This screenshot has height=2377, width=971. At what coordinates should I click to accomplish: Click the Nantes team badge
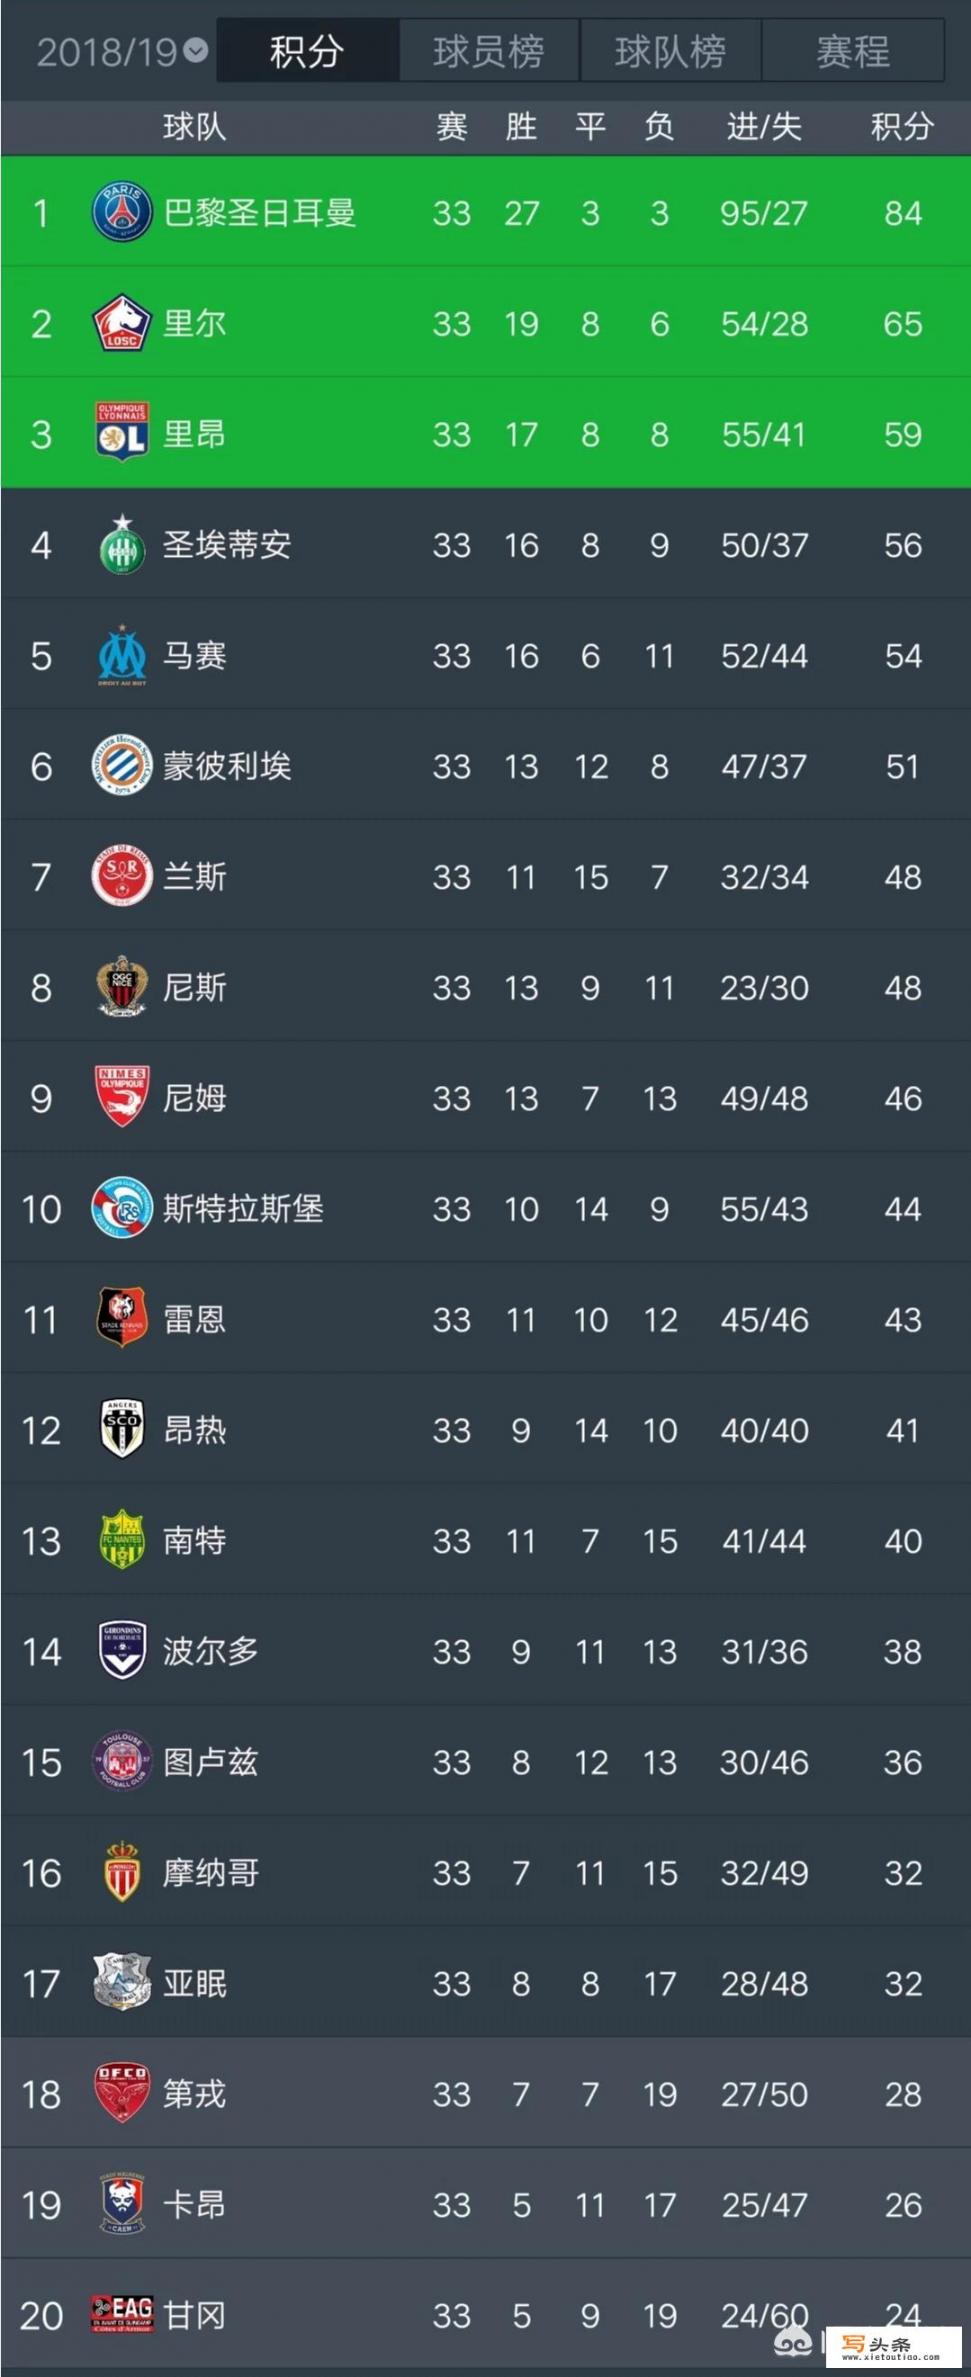tap(120, 1541)
